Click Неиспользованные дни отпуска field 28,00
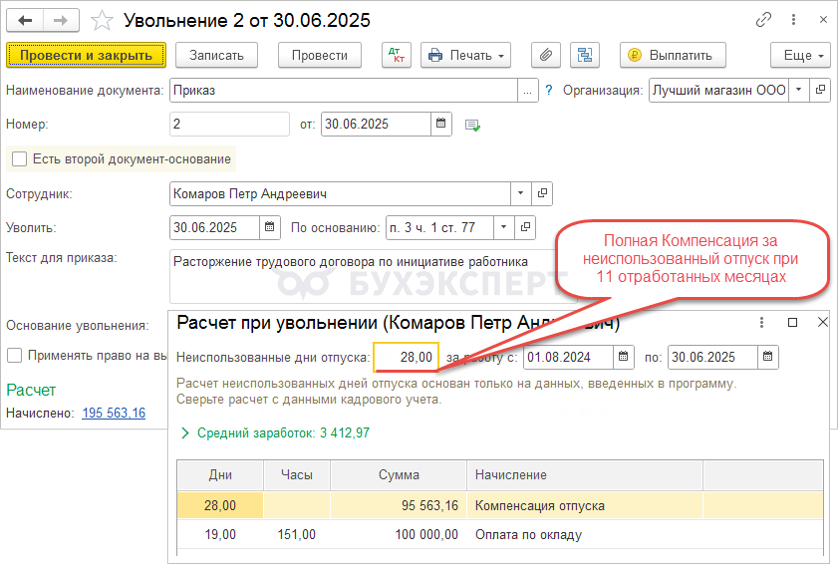Image resolution: width=838 pixels, height=568 pixels. pos(406,357)
